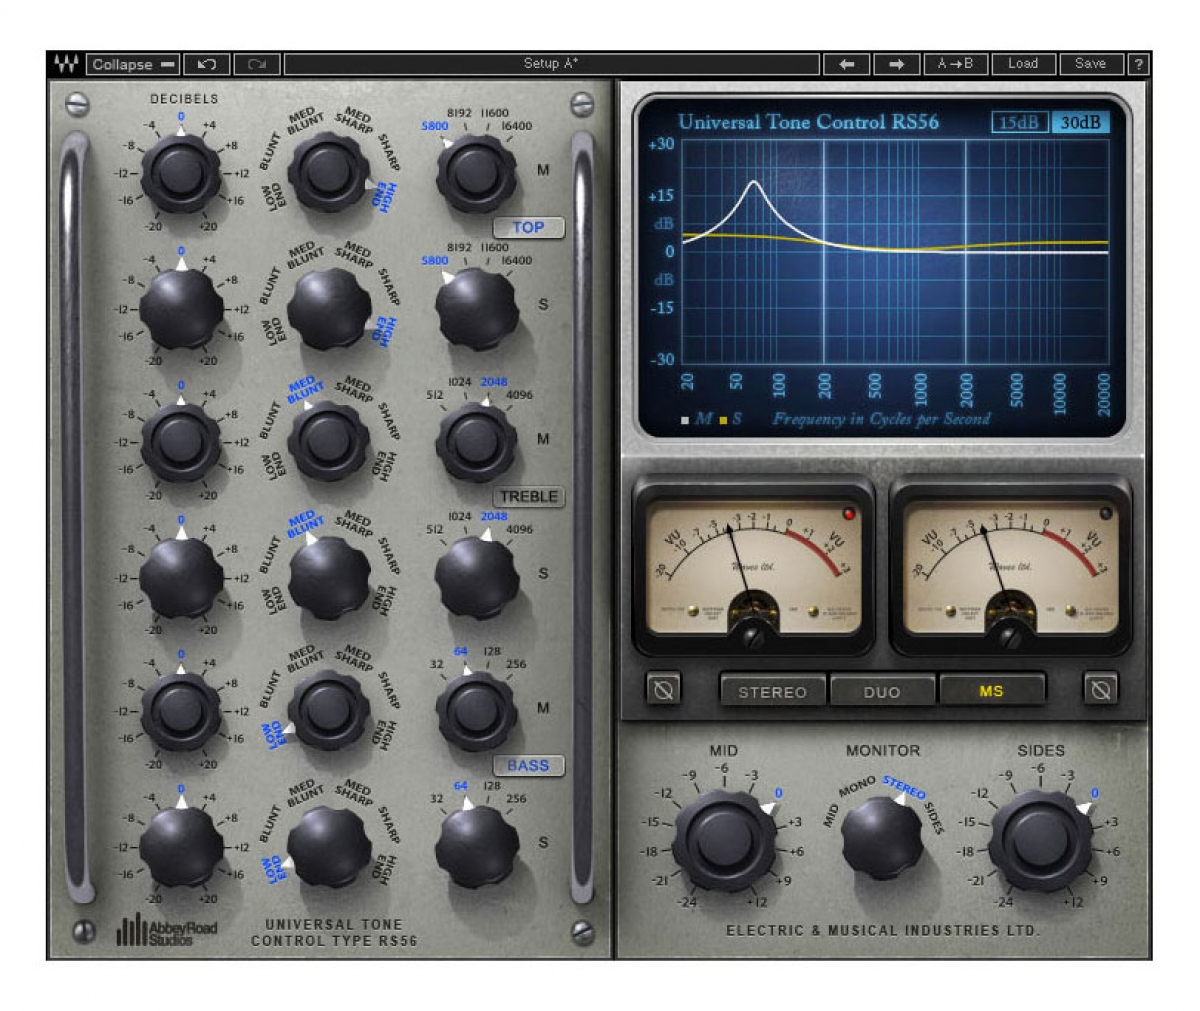
Task: Go to the next preset arrow
Action: [x=896, y=64]
